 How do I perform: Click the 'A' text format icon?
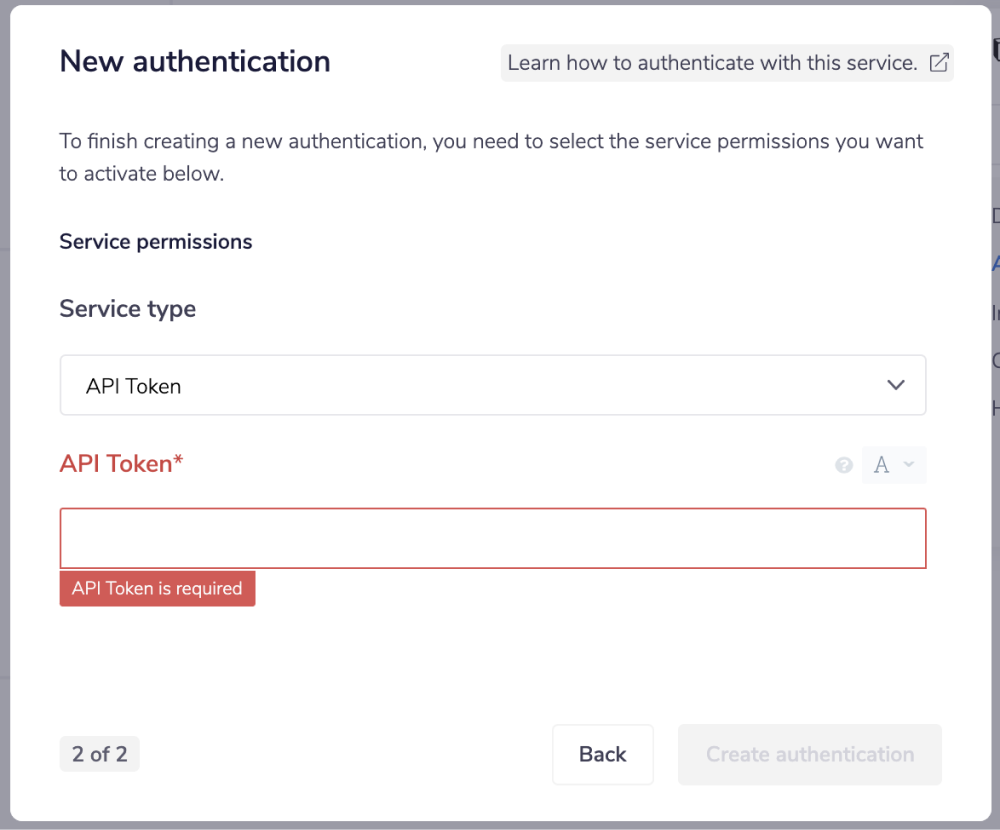(x=881, y=465)
